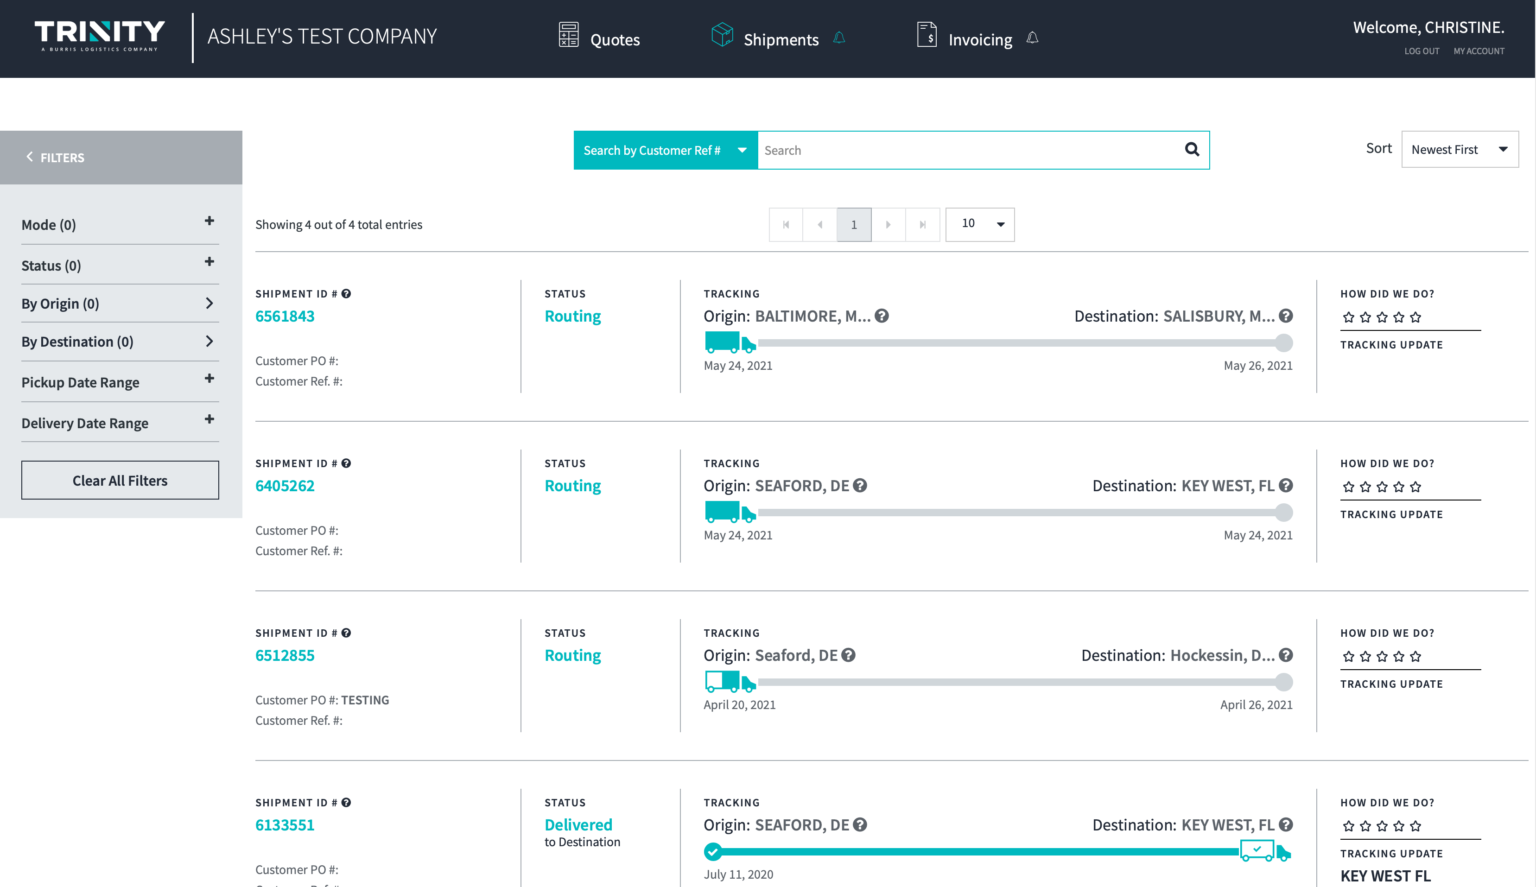The image size is (1536, 887).
Task: Give shipment 6405262 a one-star rating
Action: click(1349, 487)
